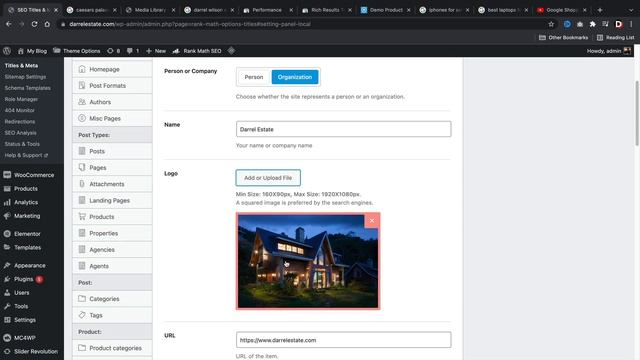
Task: Open the Tags settings tab
Action: [x=112, y=315]
